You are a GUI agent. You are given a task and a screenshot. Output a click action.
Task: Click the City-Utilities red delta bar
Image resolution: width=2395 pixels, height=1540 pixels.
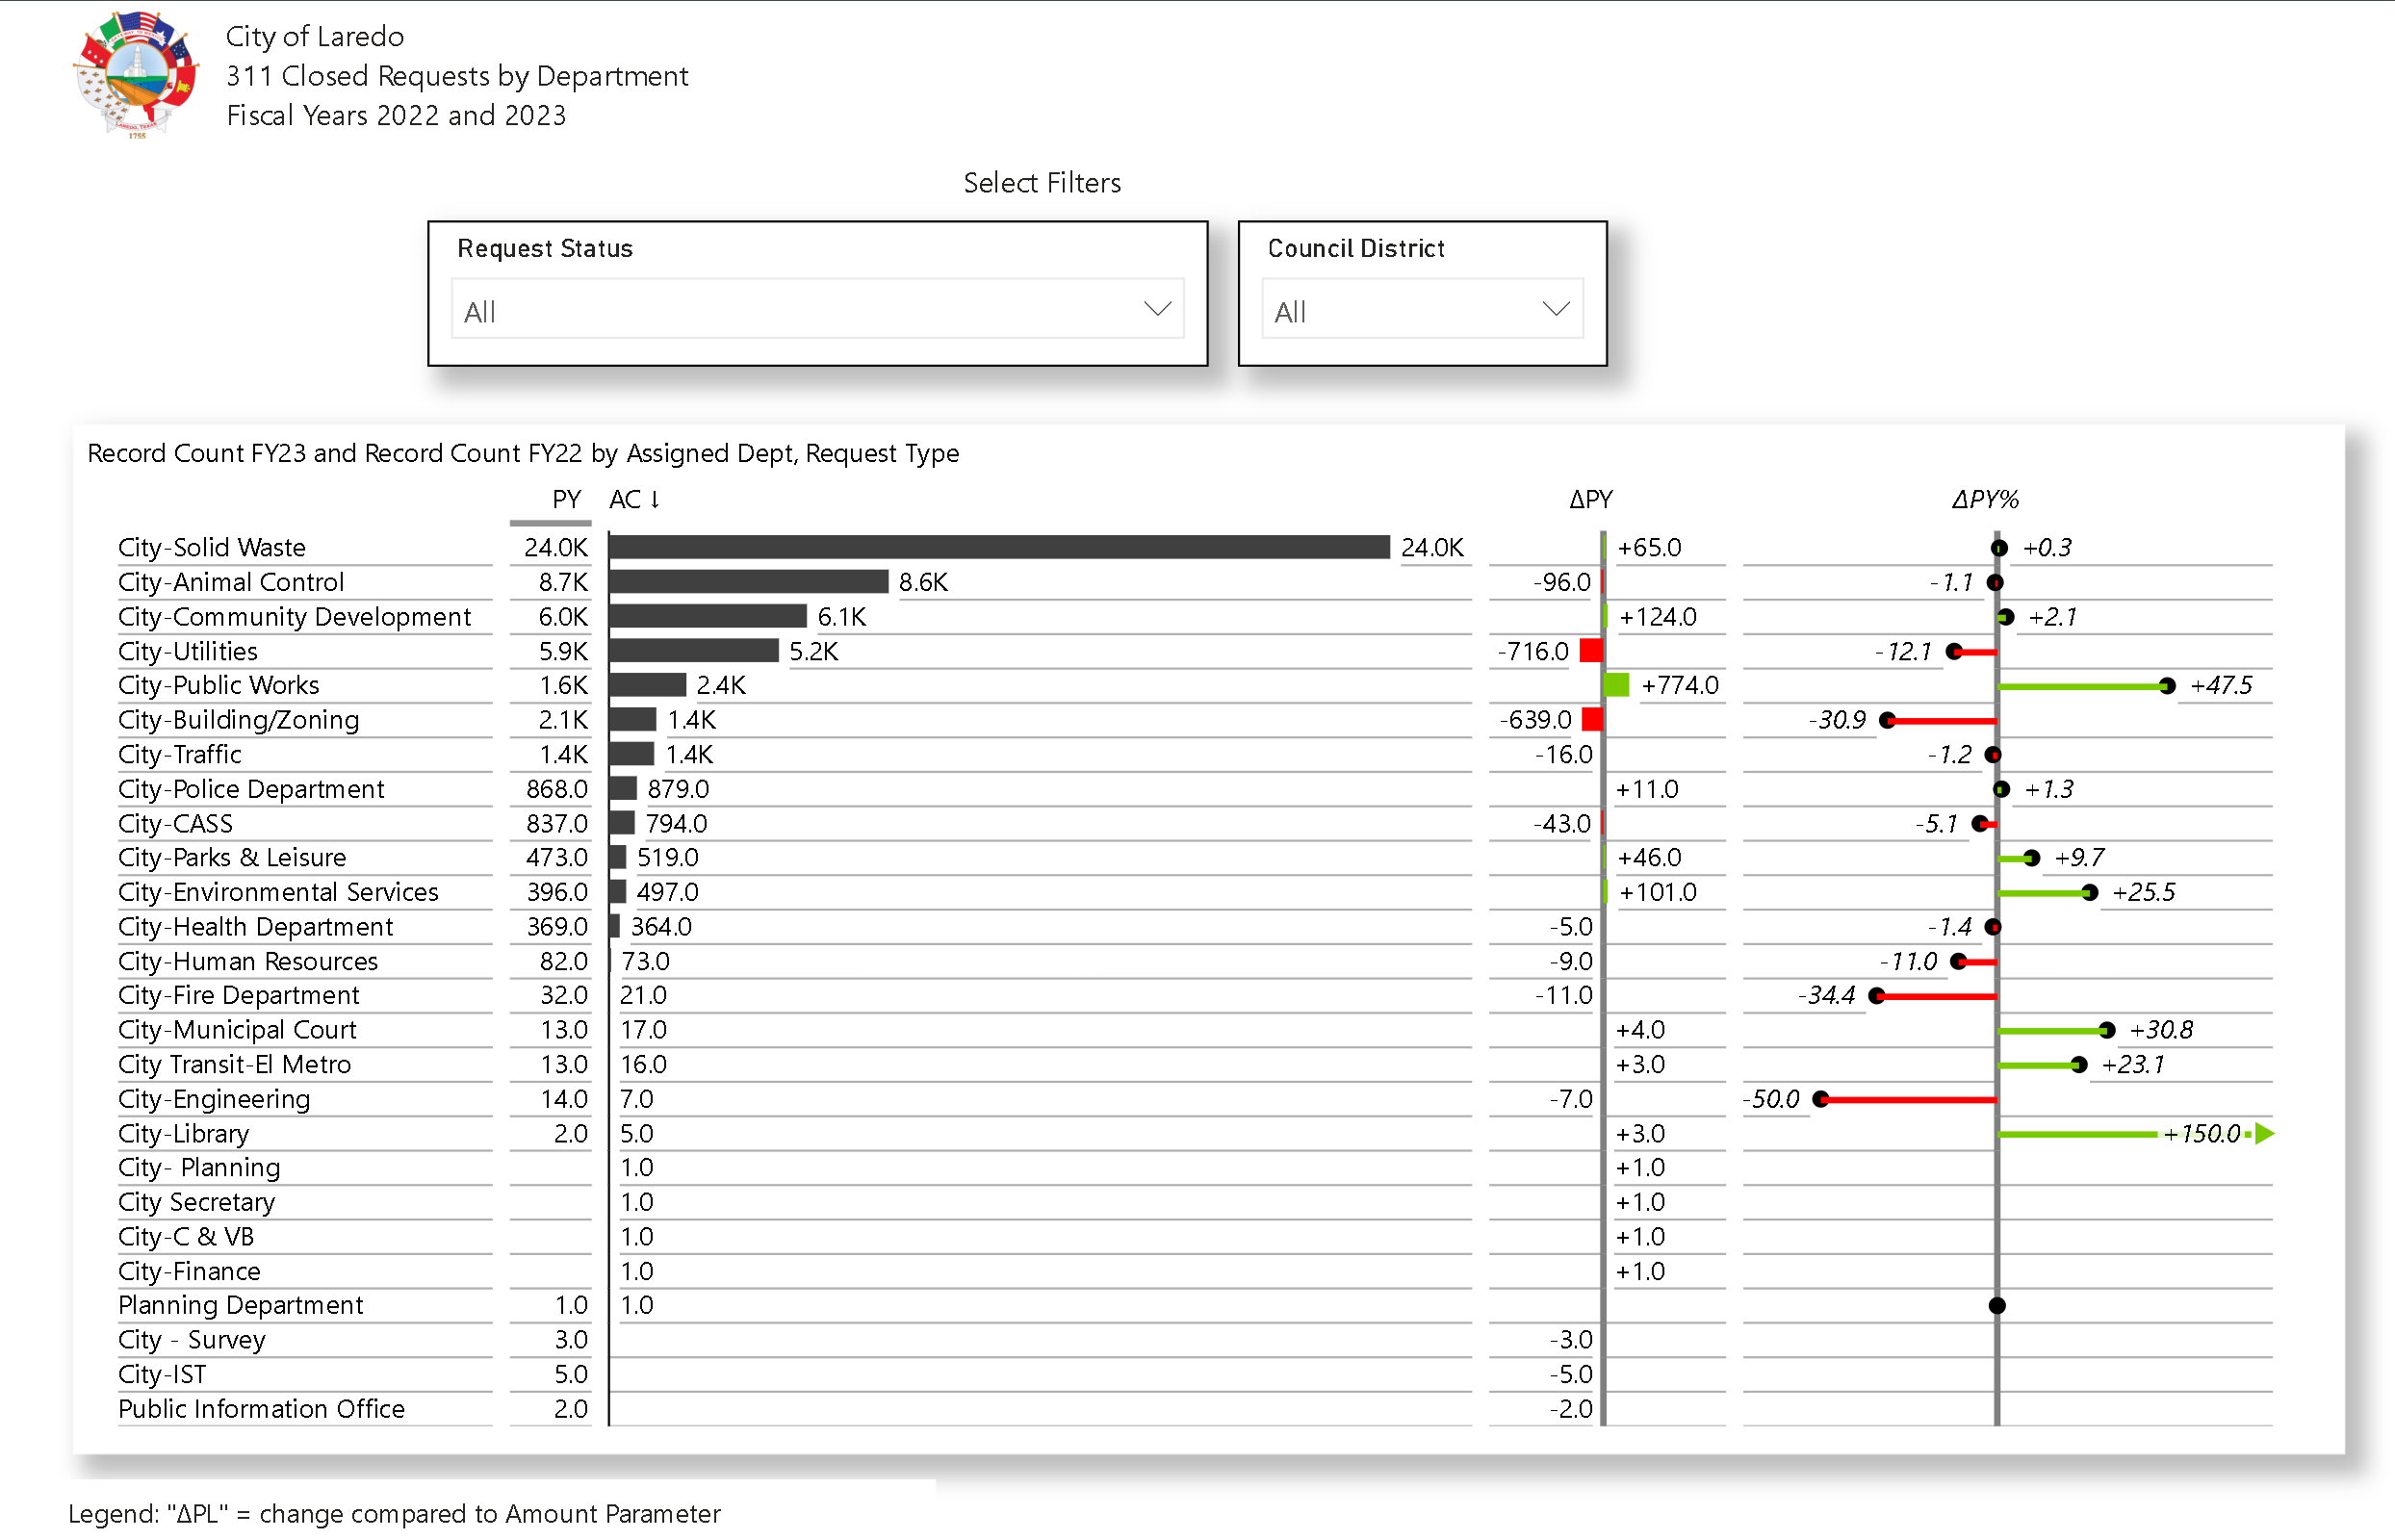tap(1591, 652)
